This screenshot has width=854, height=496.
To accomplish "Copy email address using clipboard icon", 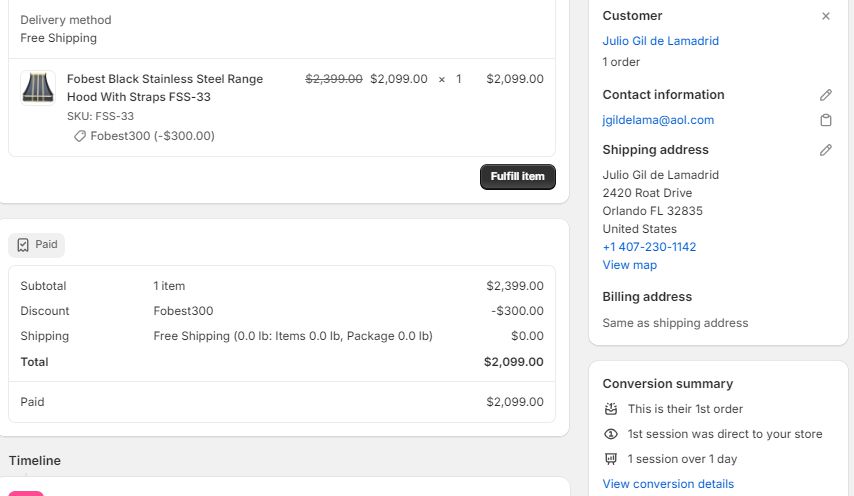I will (x=826, y=120).
